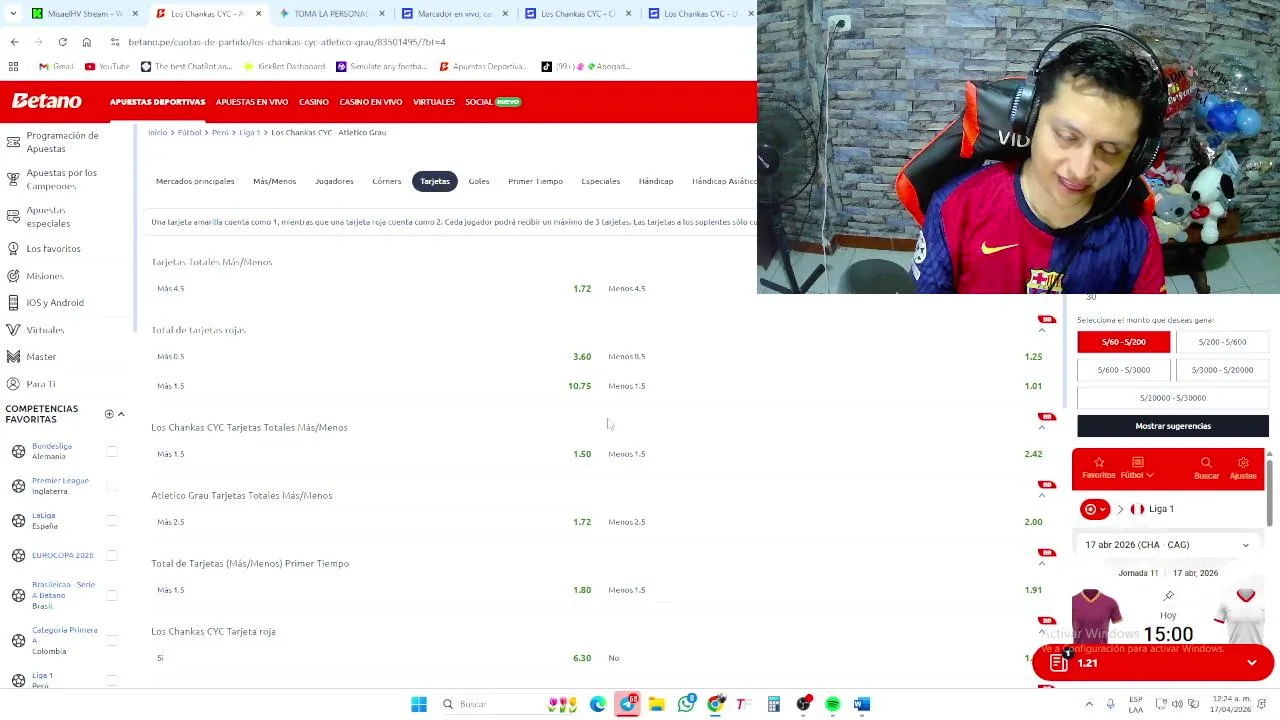Click the Peru flag next to Liga 1

click(1137, 509)
